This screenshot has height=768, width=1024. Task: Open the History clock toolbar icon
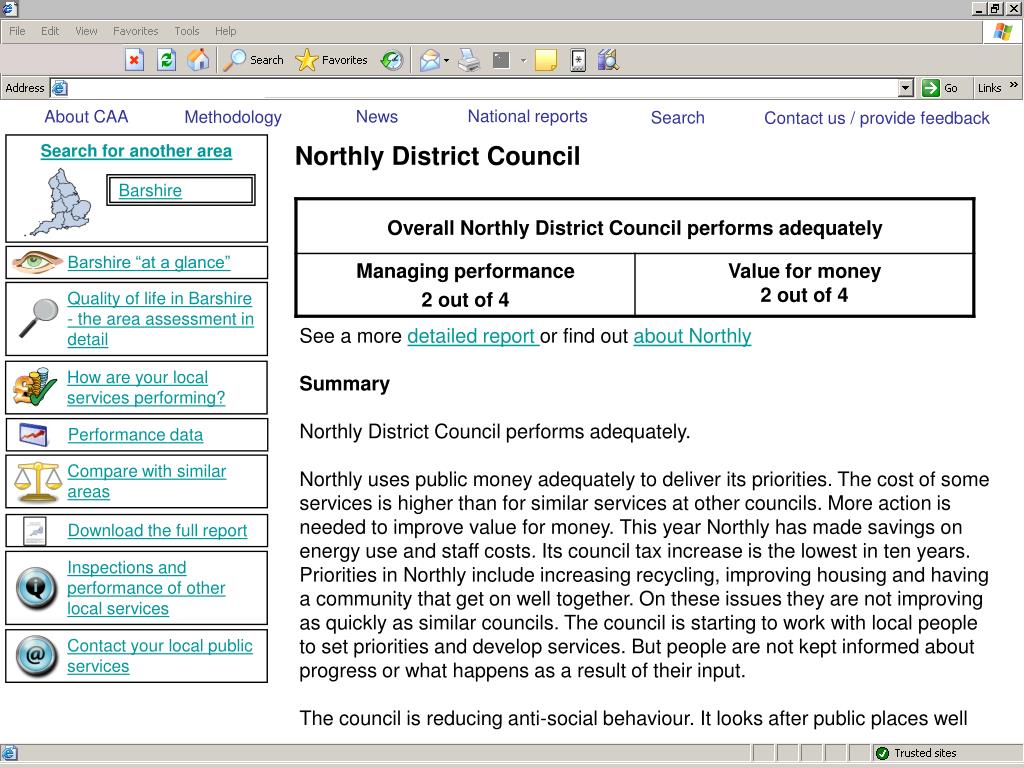pos(392,60)
